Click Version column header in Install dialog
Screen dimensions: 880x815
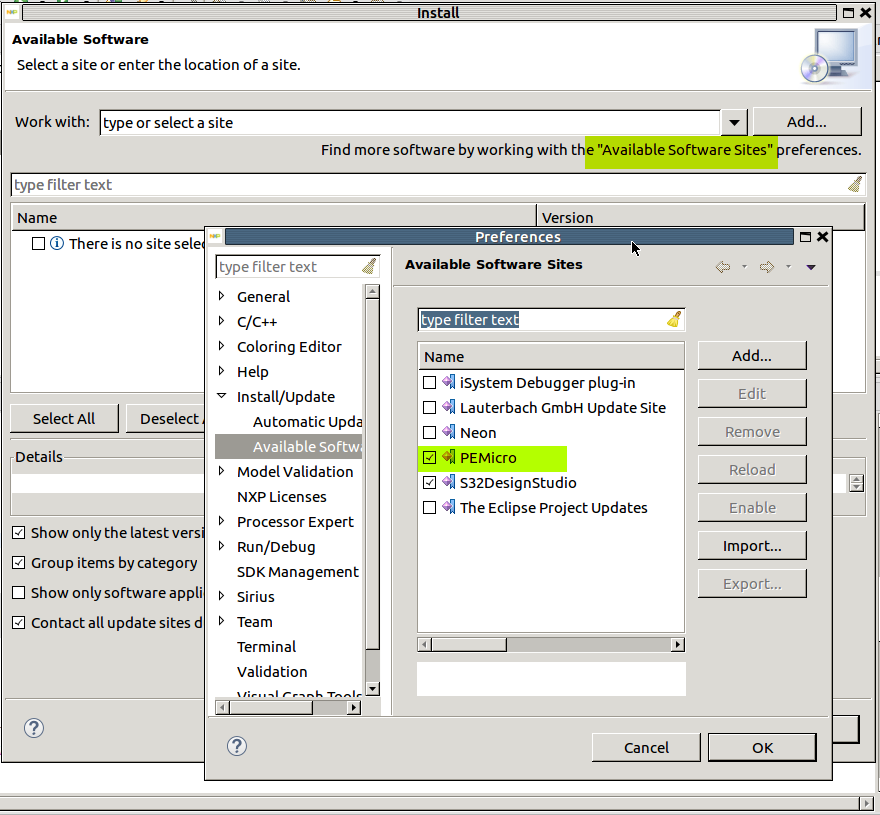700,218
